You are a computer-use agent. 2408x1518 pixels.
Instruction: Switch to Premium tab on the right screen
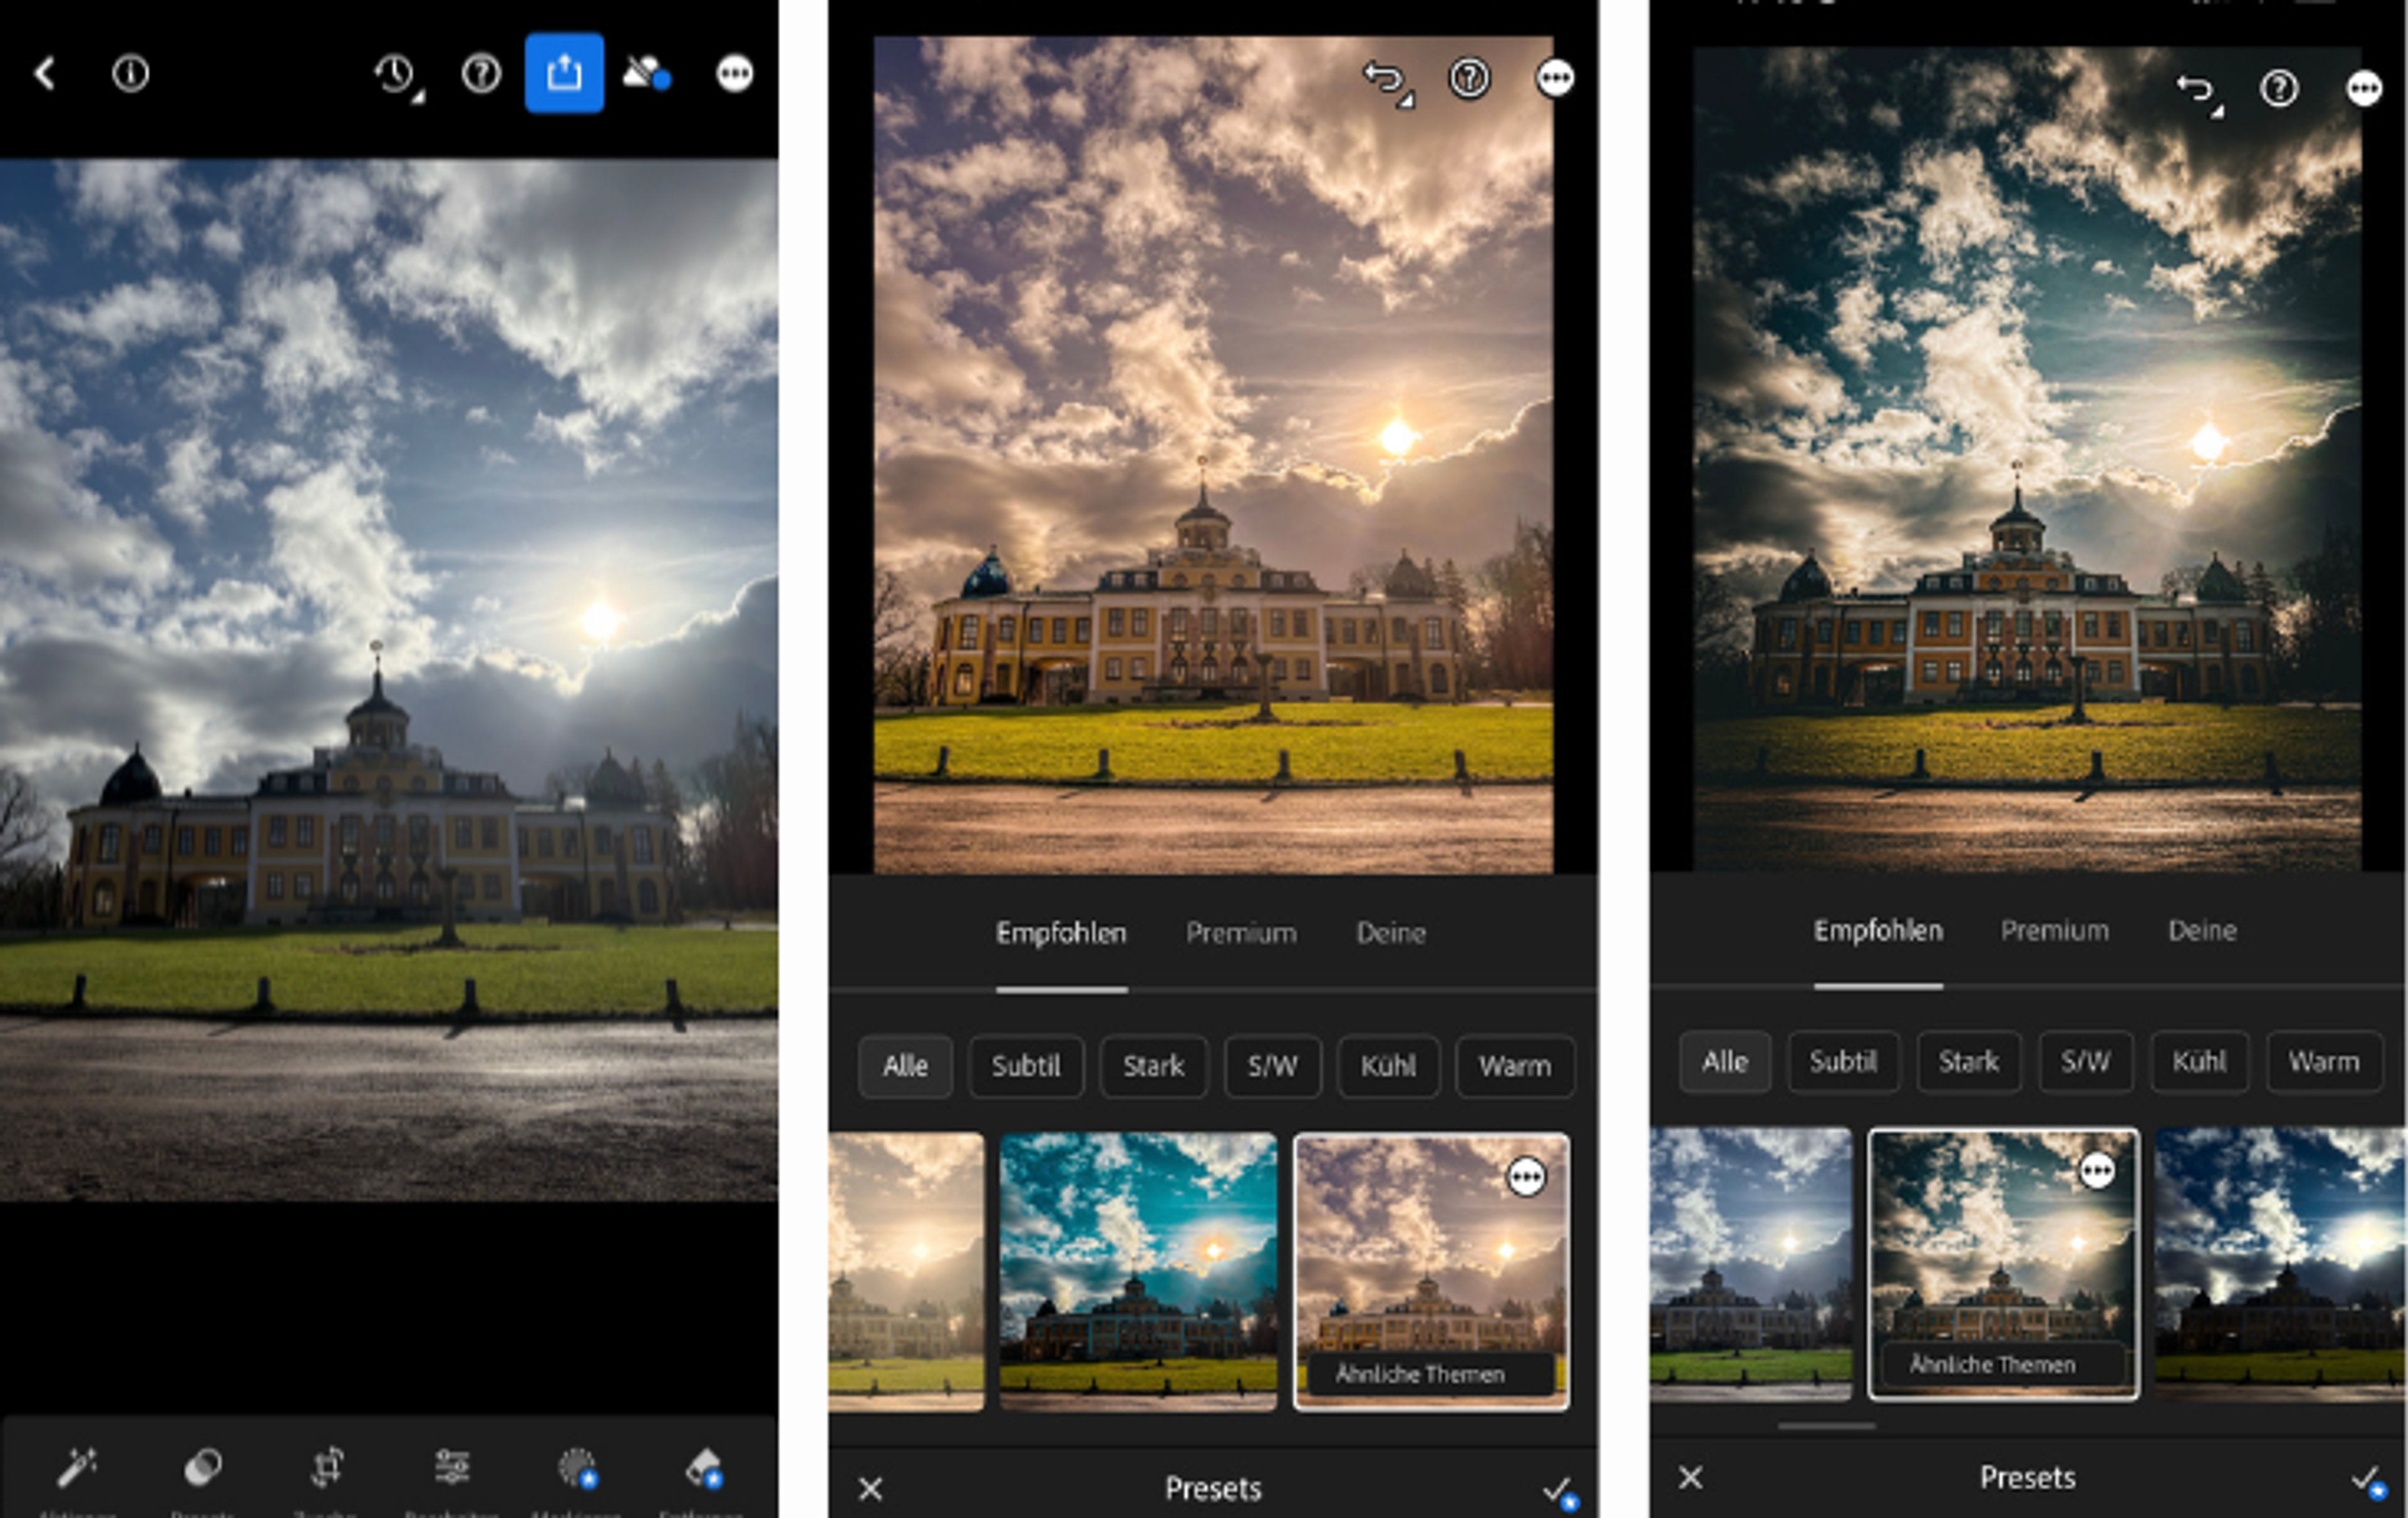pyautogui.click(x=2054, y=930)
